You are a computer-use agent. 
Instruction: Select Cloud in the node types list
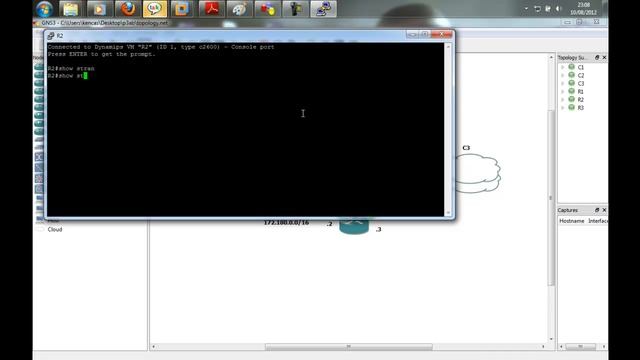point(55,229)
